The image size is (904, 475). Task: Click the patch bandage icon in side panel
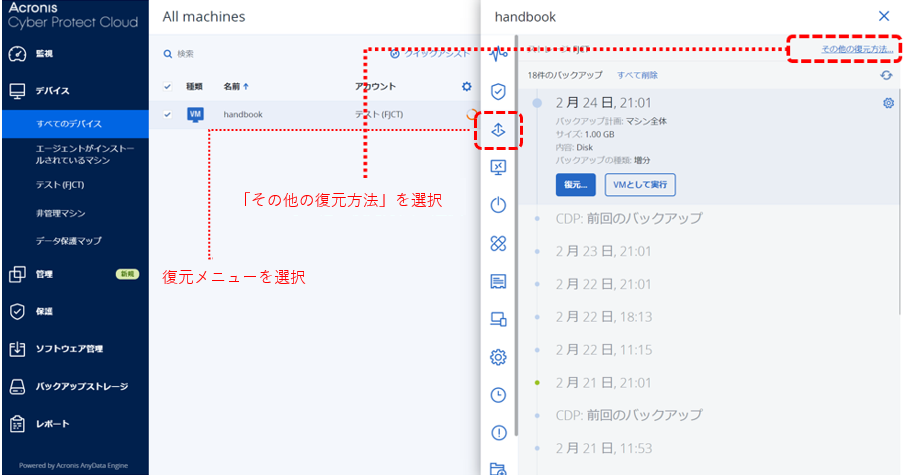tap(498, 243)
